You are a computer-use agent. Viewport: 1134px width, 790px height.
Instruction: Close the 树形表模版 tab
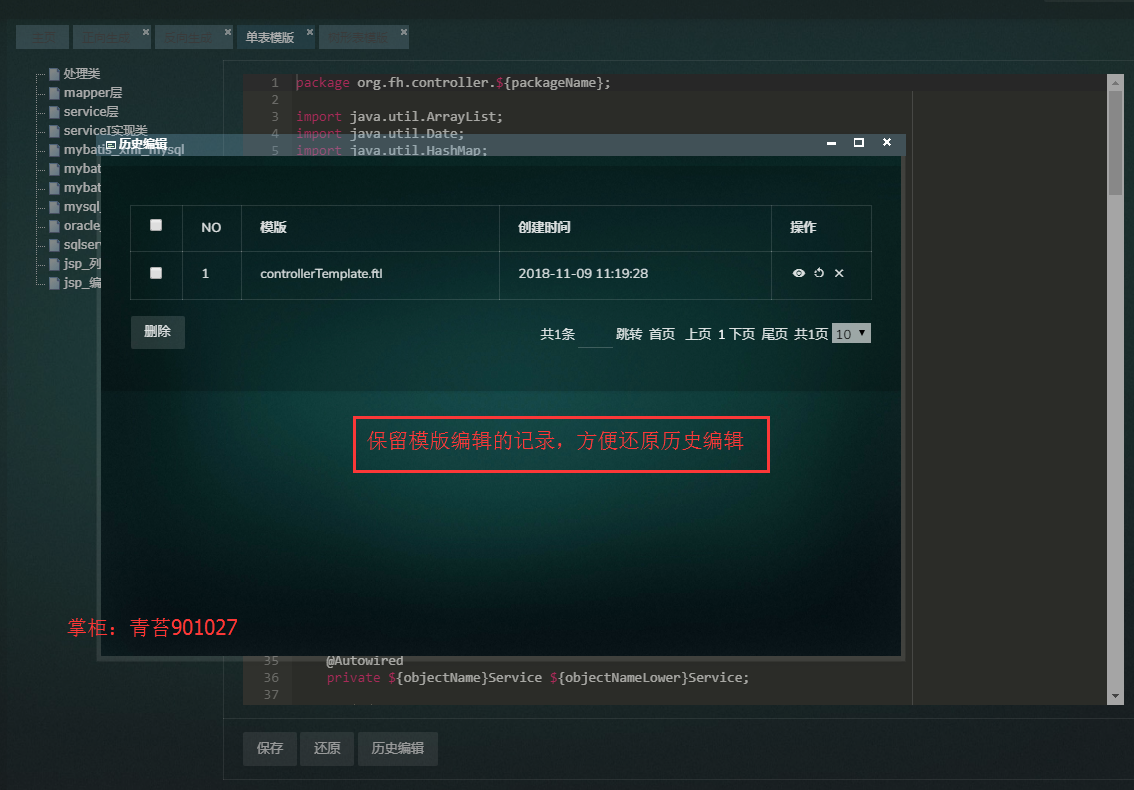pyautogui.click(x=404, y=32)
